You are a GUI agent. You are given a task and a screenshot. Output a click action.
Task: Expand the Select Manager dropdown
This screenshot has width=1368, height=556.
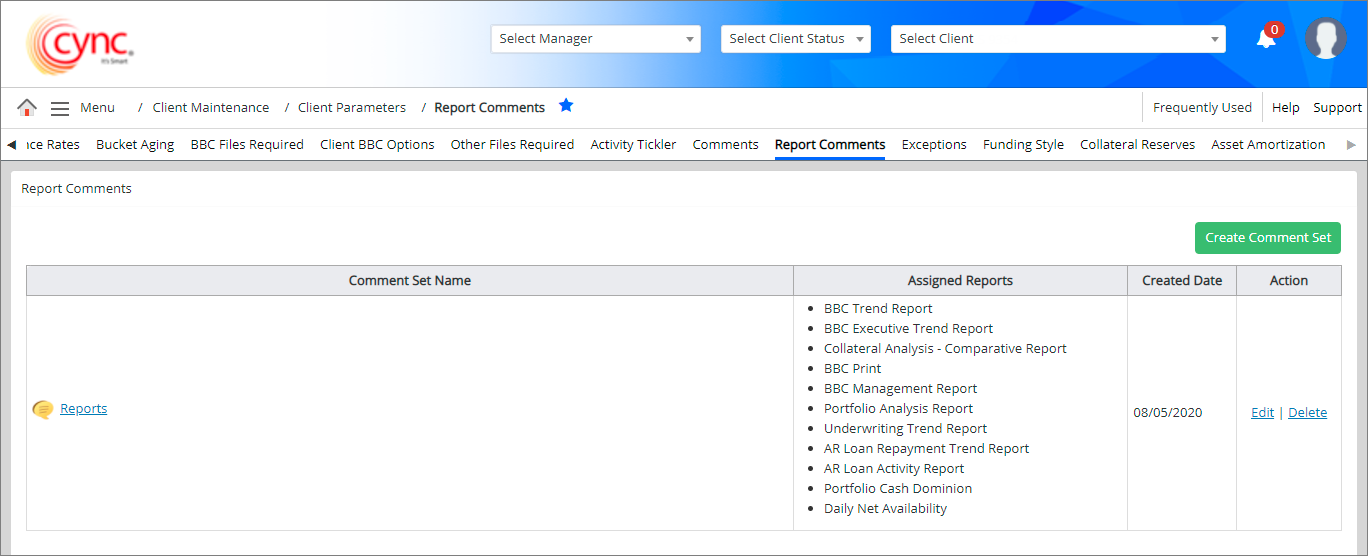[595, 39]
